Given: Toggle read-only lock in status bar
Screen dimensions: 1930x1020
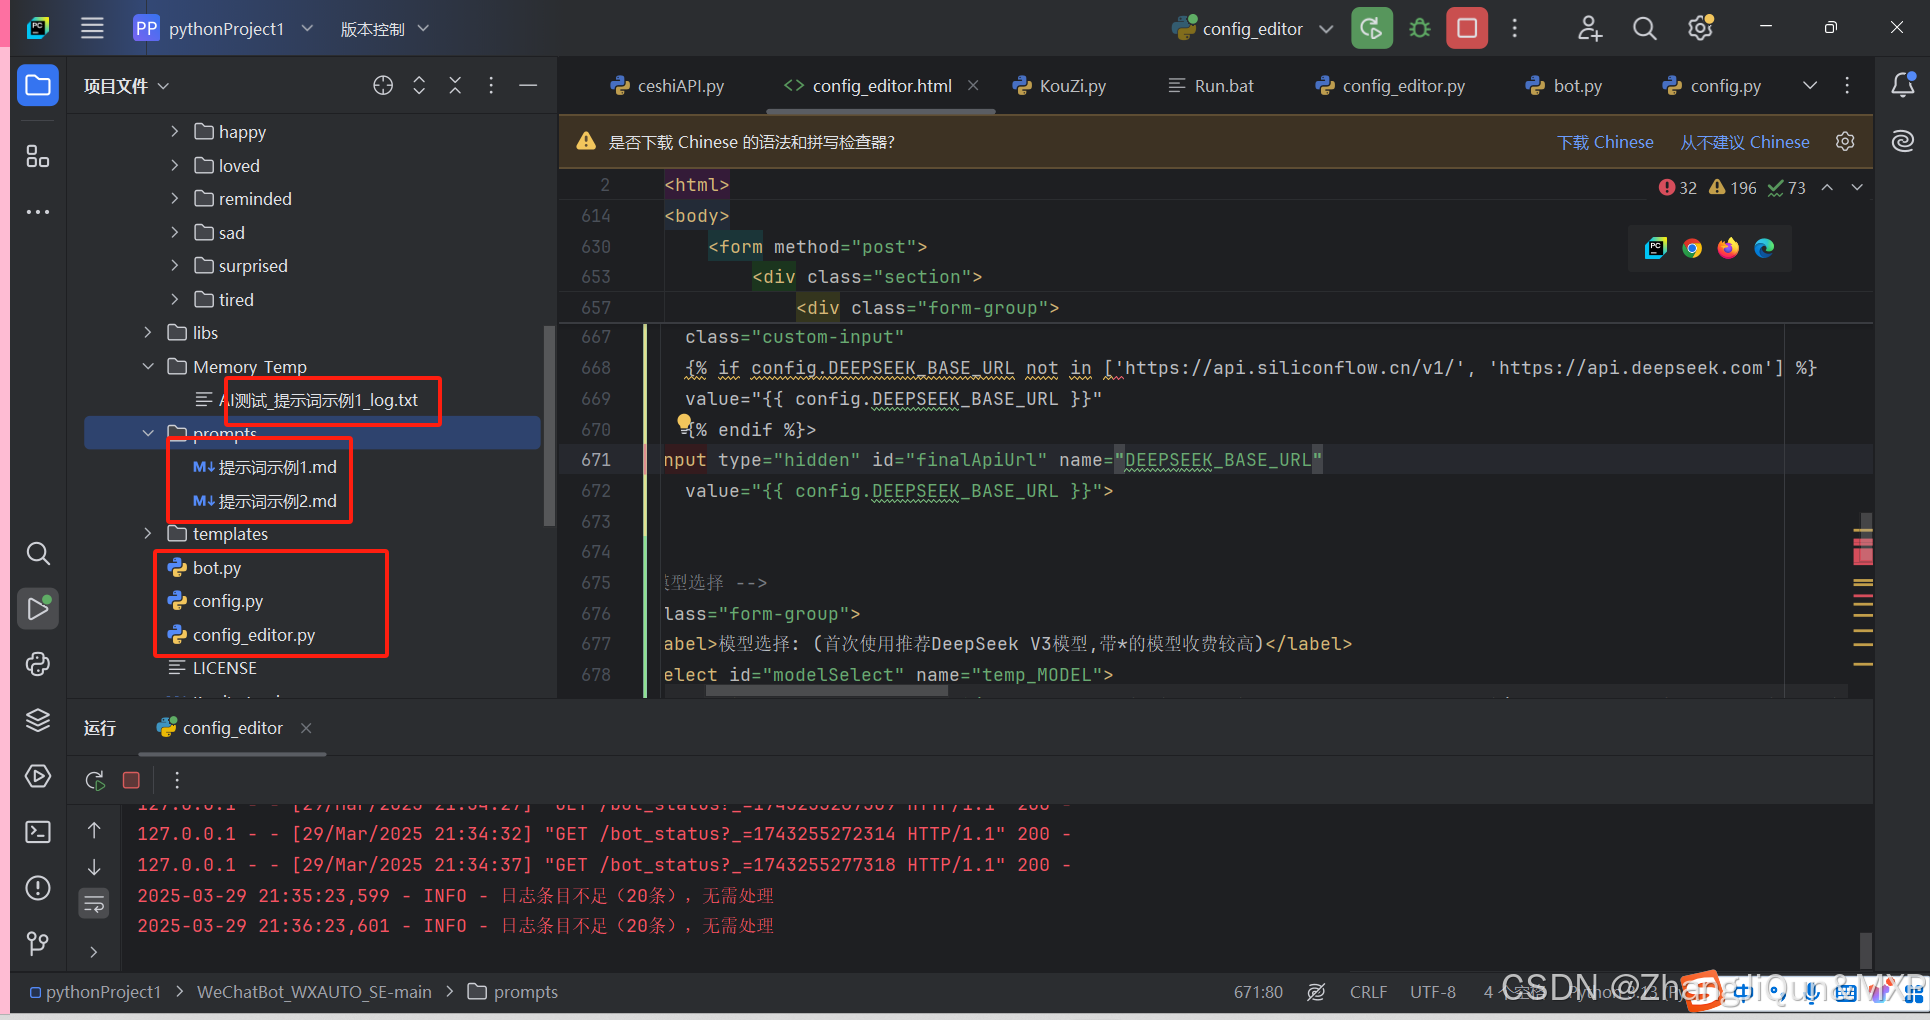Looking at the screenshot, I should [1316, 992].
